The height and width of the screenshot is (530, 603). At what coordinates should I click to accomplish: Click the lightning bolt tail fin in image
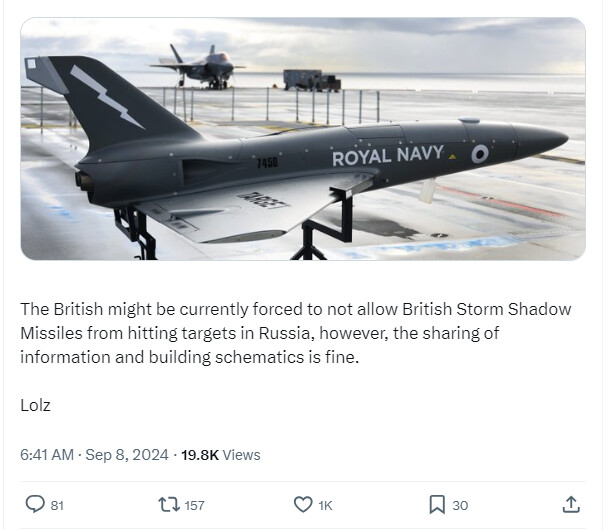pos(106,98)
